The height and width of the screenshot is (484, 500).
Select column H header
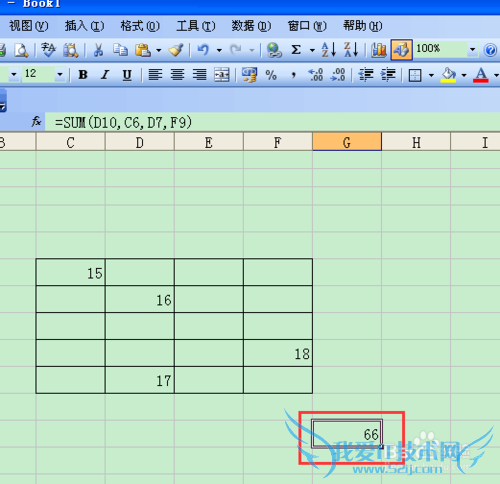[x=416, y=142]
